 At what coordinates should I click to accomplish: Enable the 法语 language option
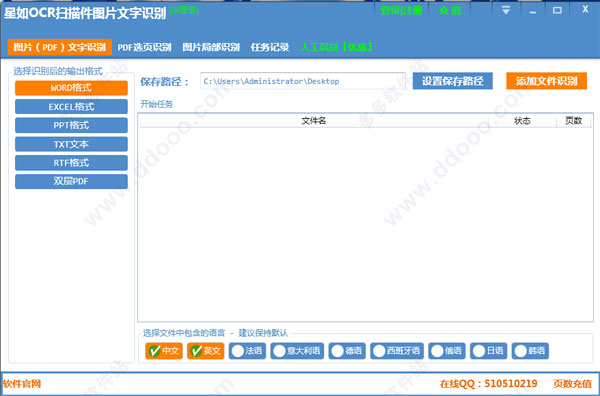pyautogui.click(x=247, y=351)
